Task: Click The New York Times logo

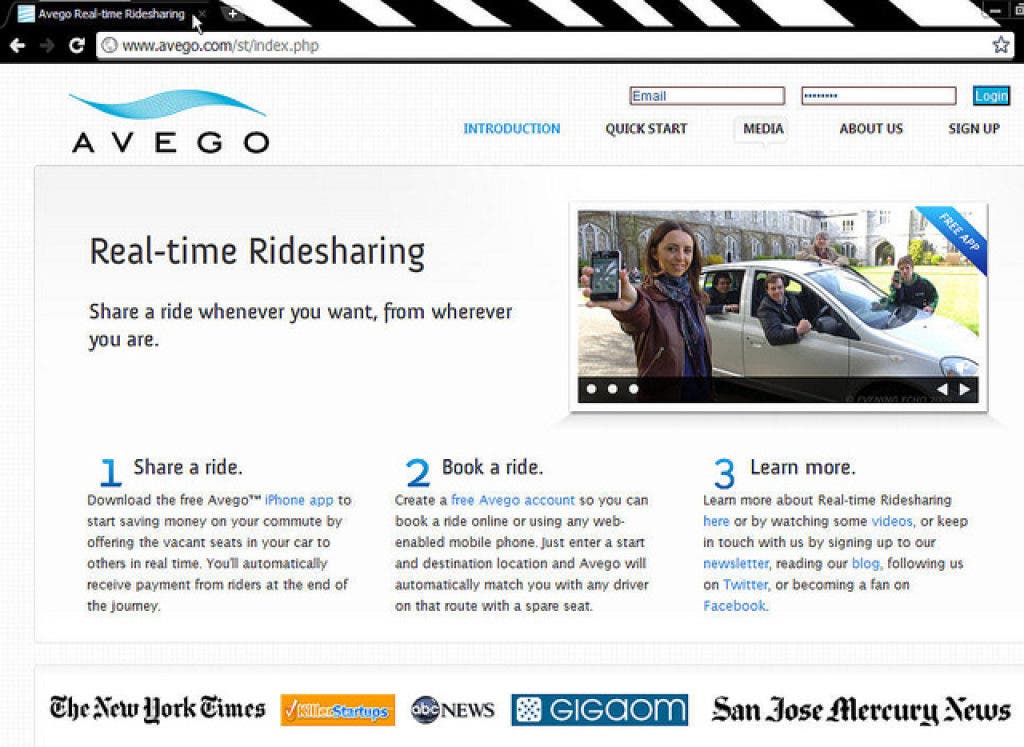Action: (158, 709)
